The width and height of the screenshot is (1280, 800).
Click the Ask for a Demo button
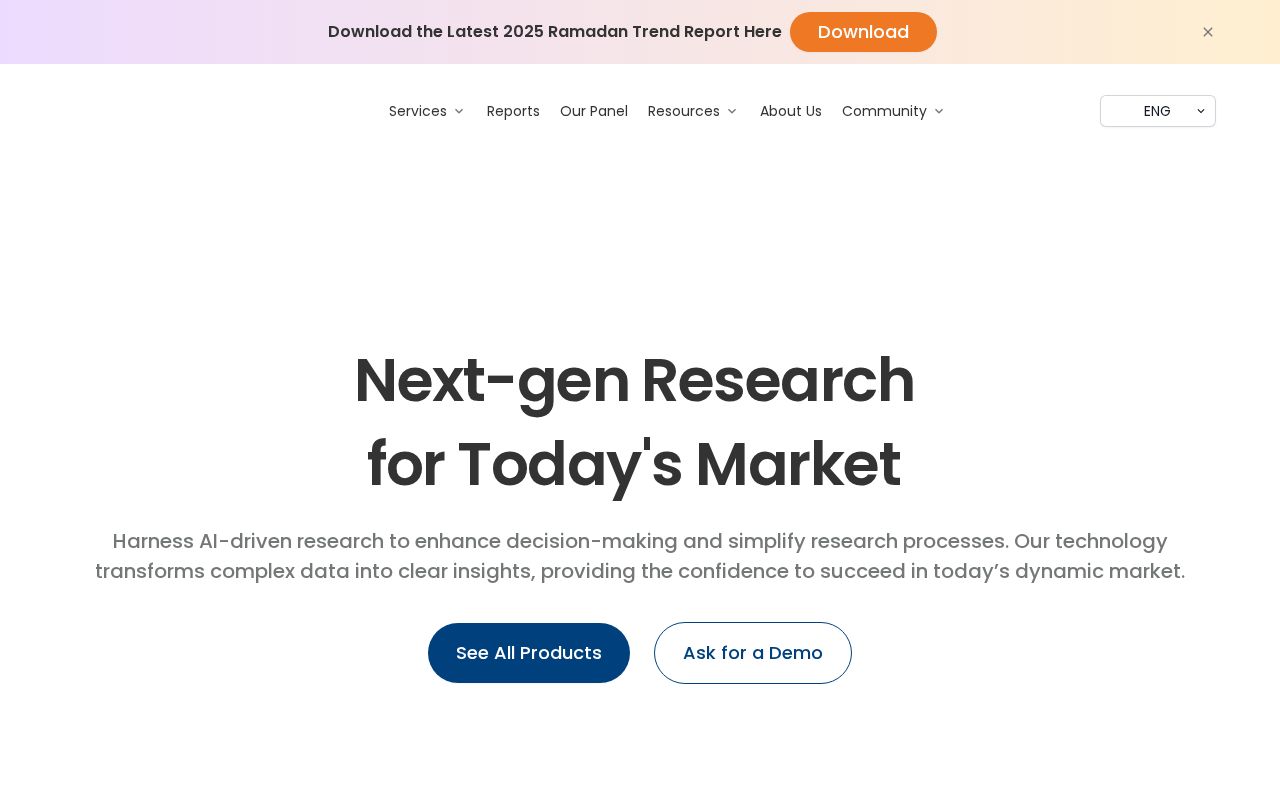[x=753, y=653]
